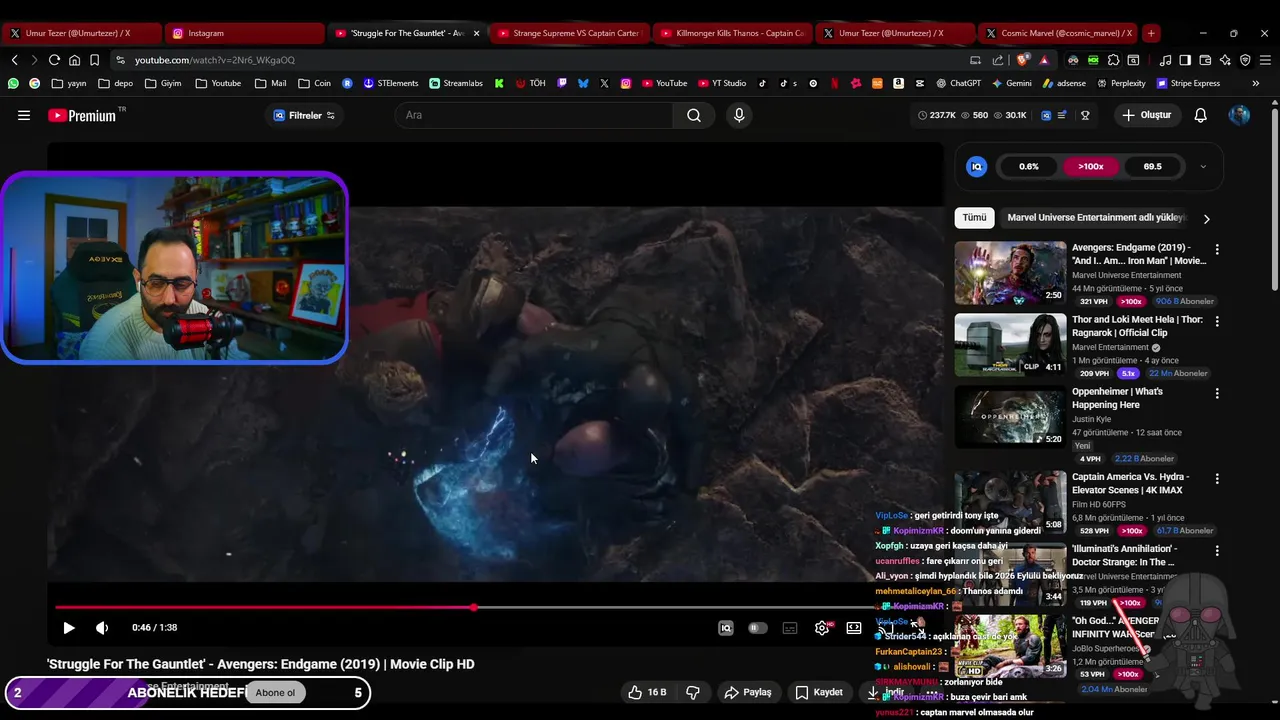This screenshot has height=720, width=1280.
Task: Go back to previous page
Action: (x=14, y=60)
